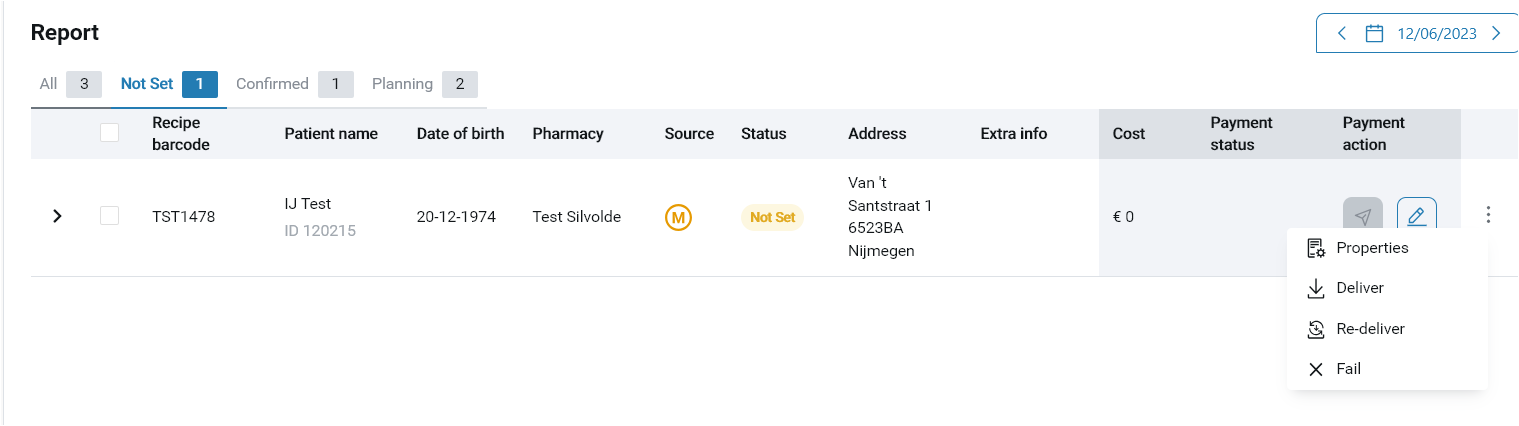Go to previous date using left arrow
Screen dimensions: 1519x426
(x=1342, y=33)
